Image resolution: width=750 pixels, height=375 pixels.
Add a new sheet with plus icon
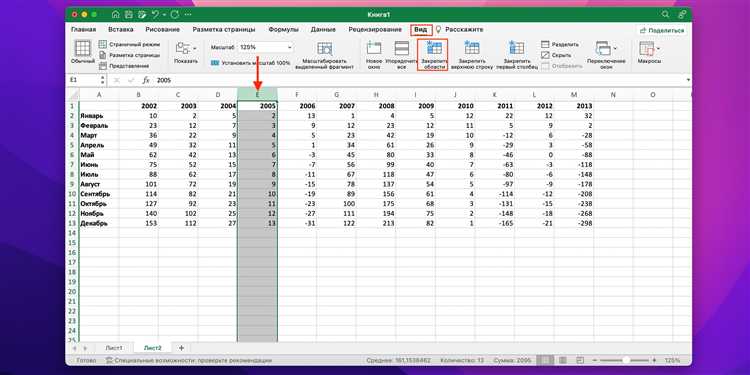pos(181,348)
